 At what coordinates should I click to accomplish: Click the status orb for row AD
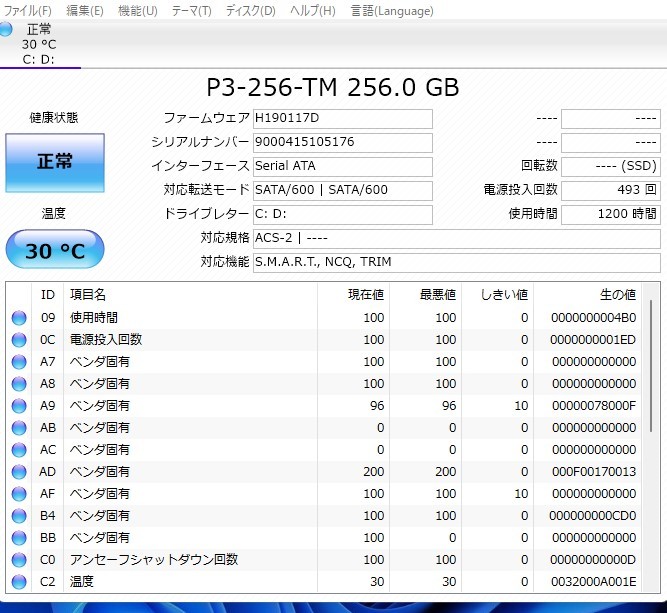[x=19, y=472]
